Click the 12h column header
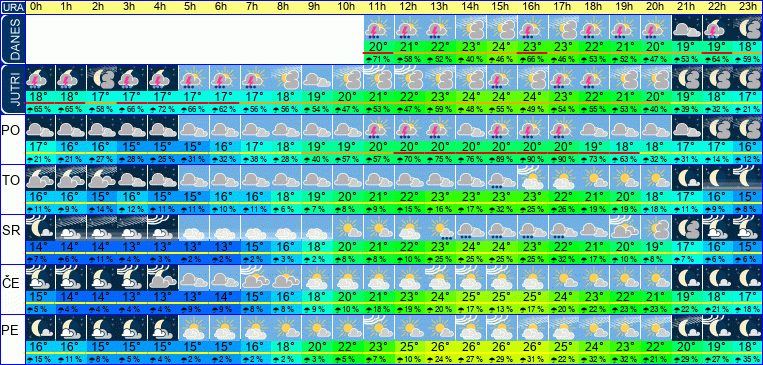Viewport: 763px width, 365px height. point(409,7)
